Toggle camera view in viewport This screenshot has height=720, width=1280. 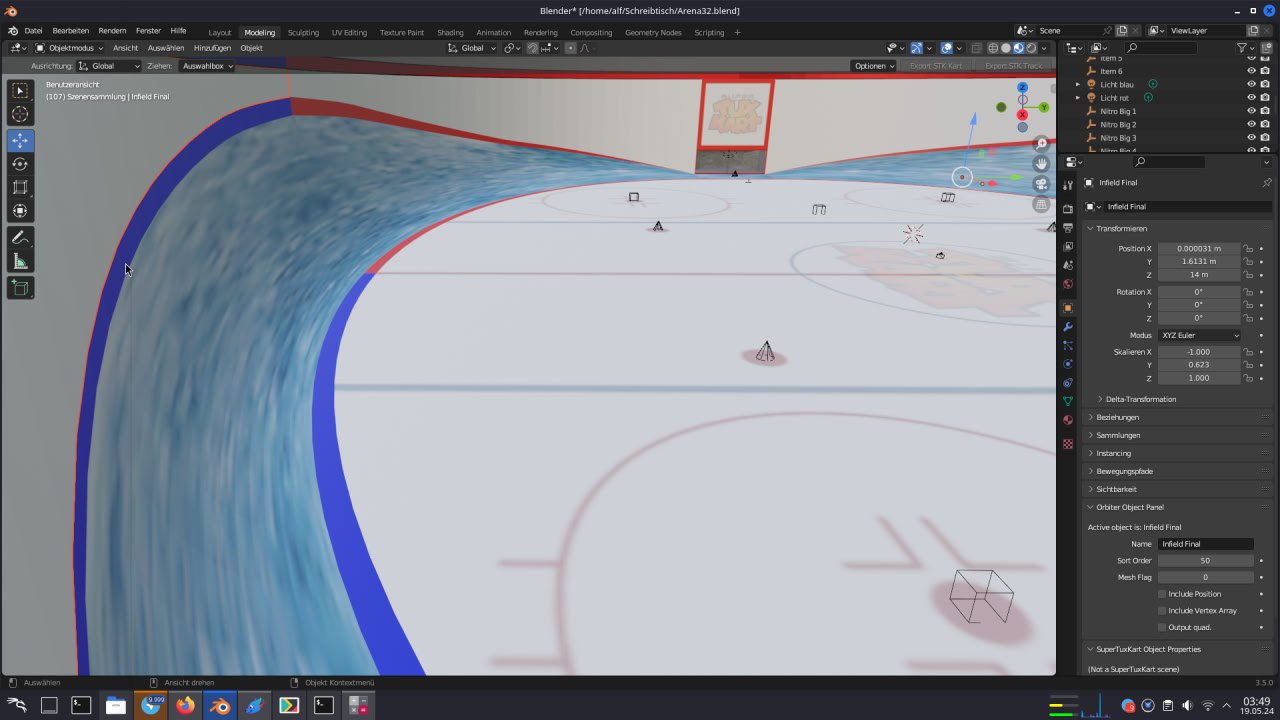pos(1041,184)
